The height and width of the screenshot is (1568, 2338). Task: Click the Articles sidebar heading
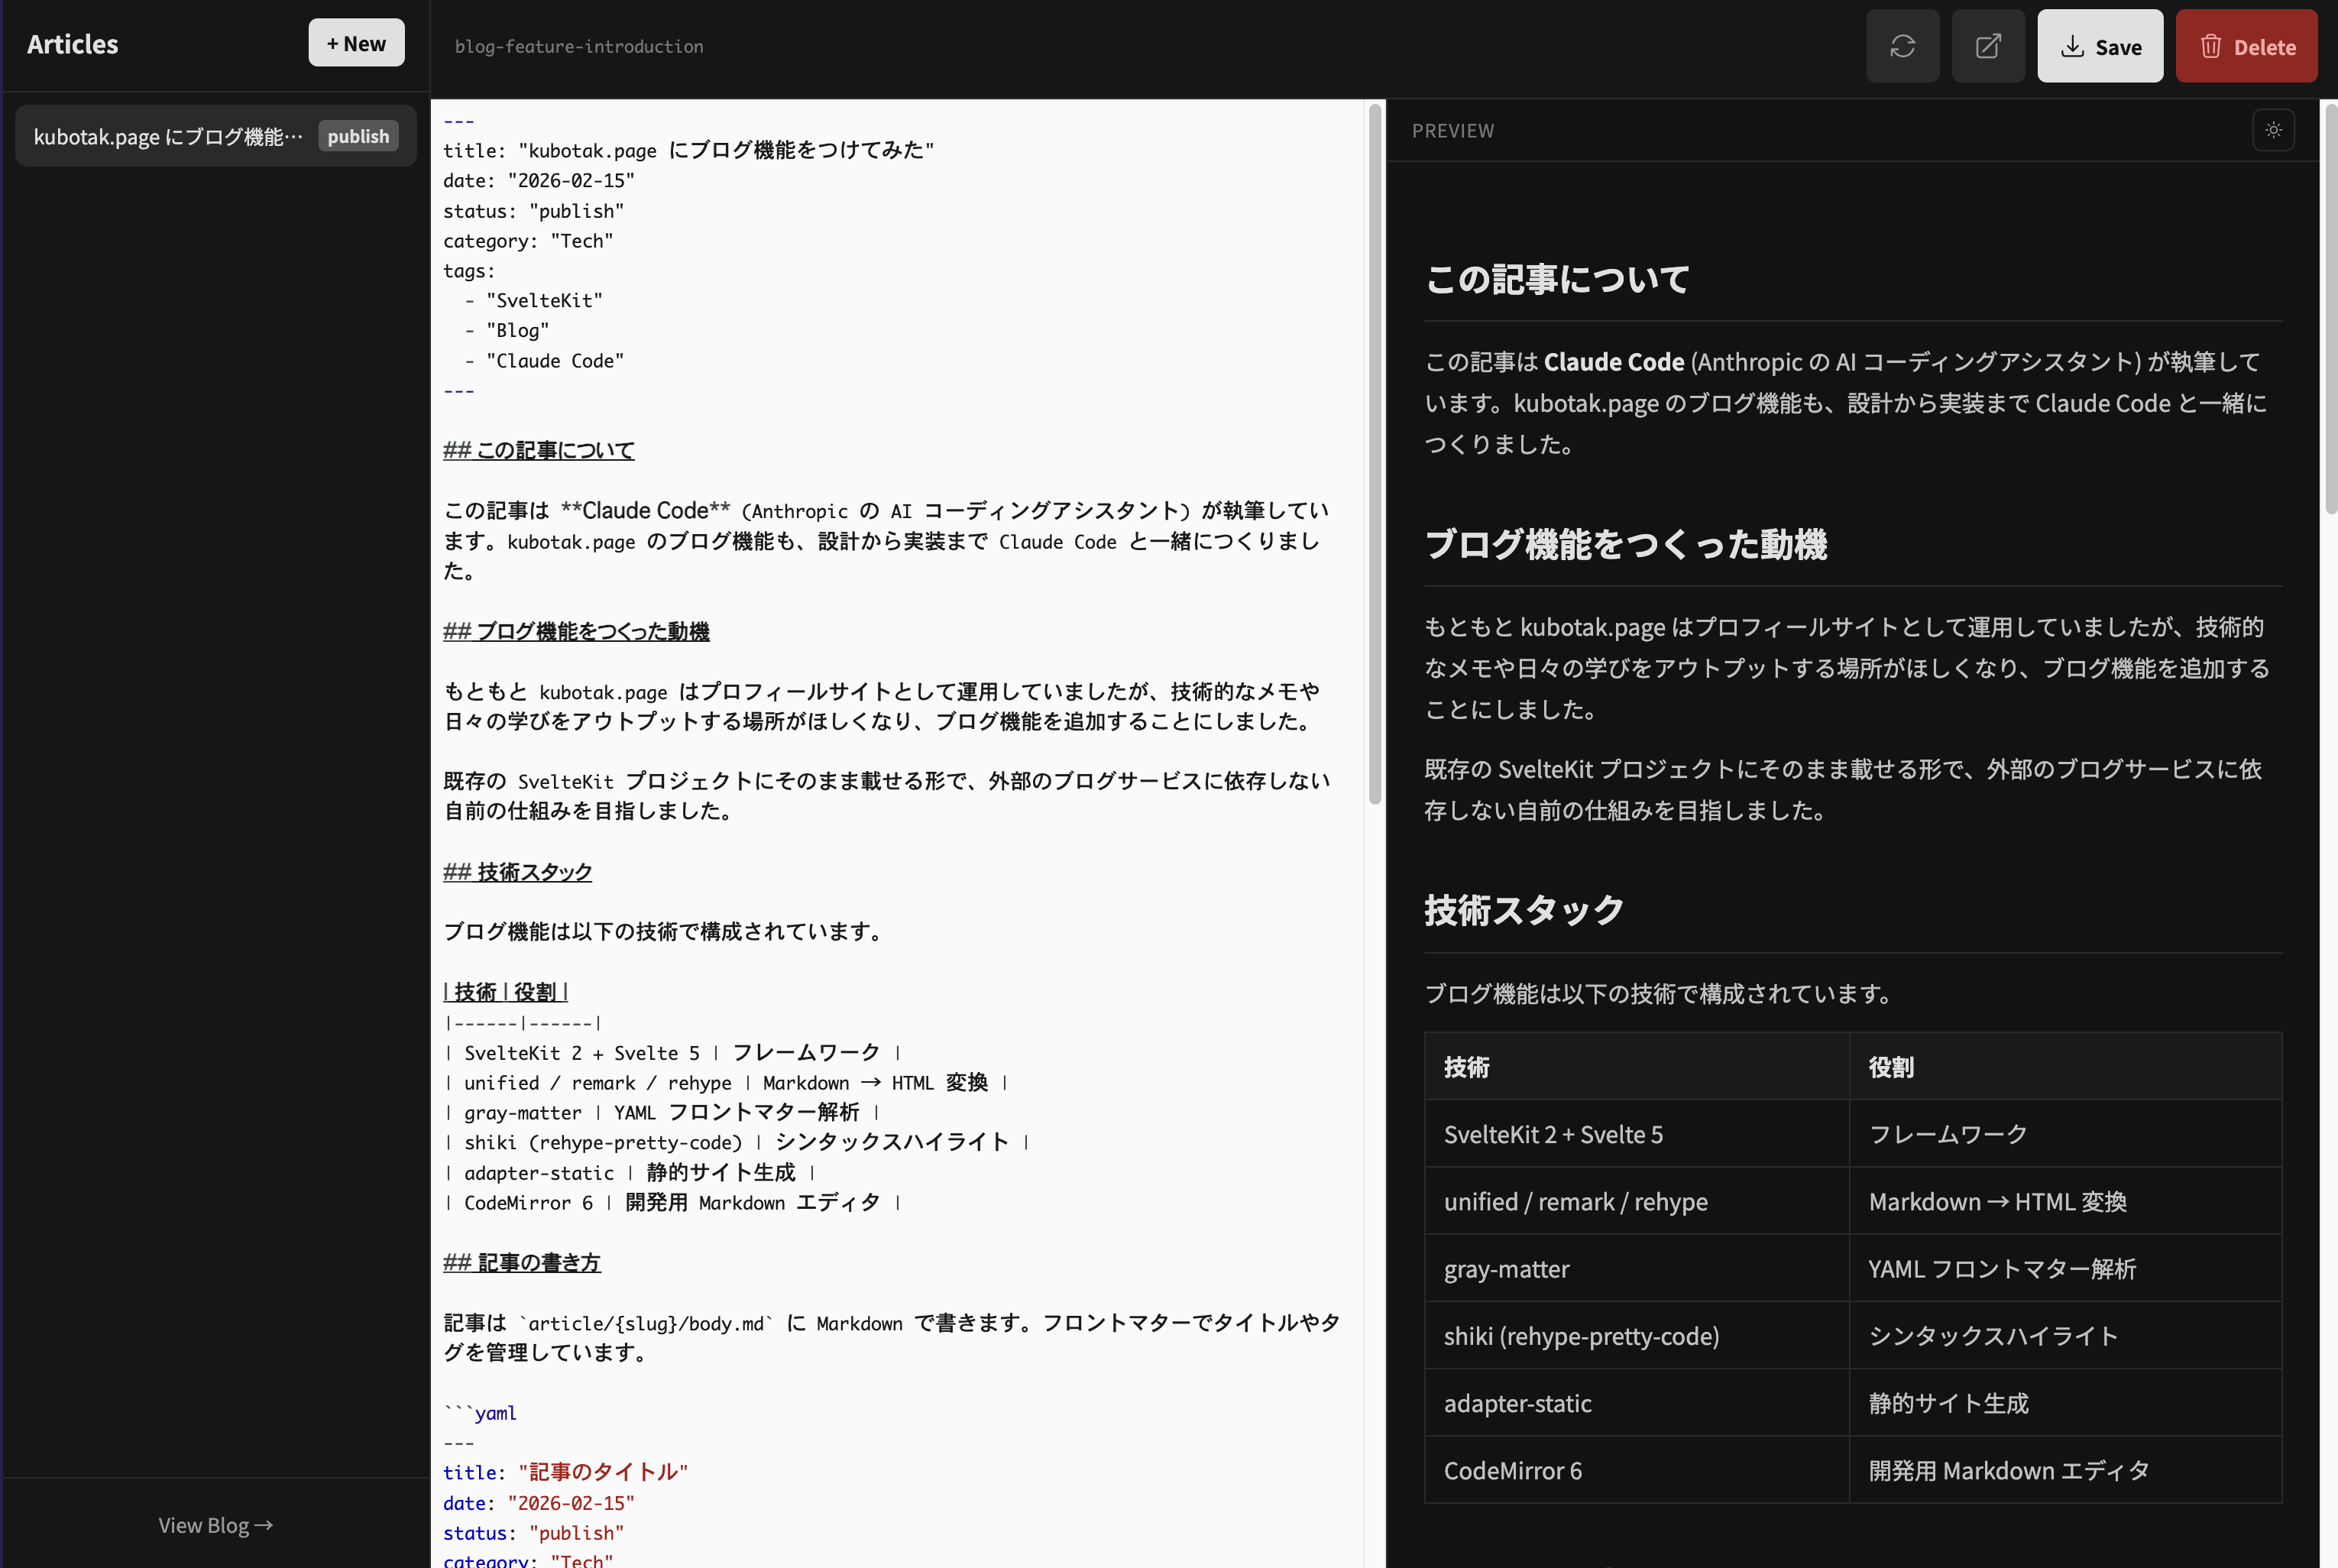(72, 44)
